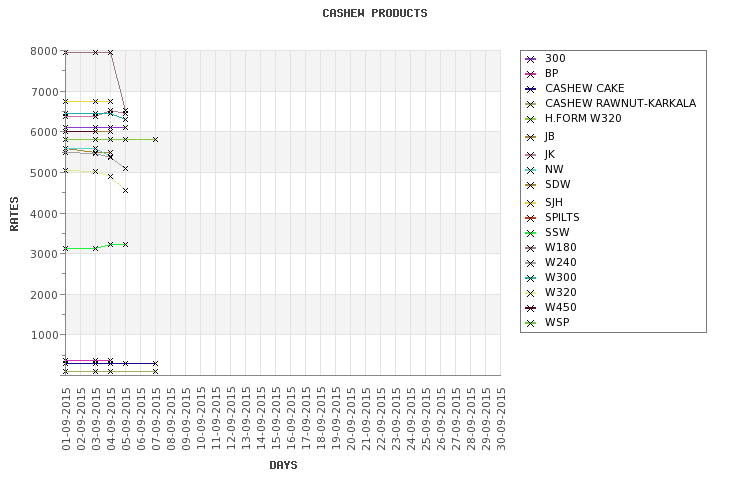750x500 pixels.
Task: Click the SJH data point on 04-09-2015 near 6750
Action: [110, 101]
